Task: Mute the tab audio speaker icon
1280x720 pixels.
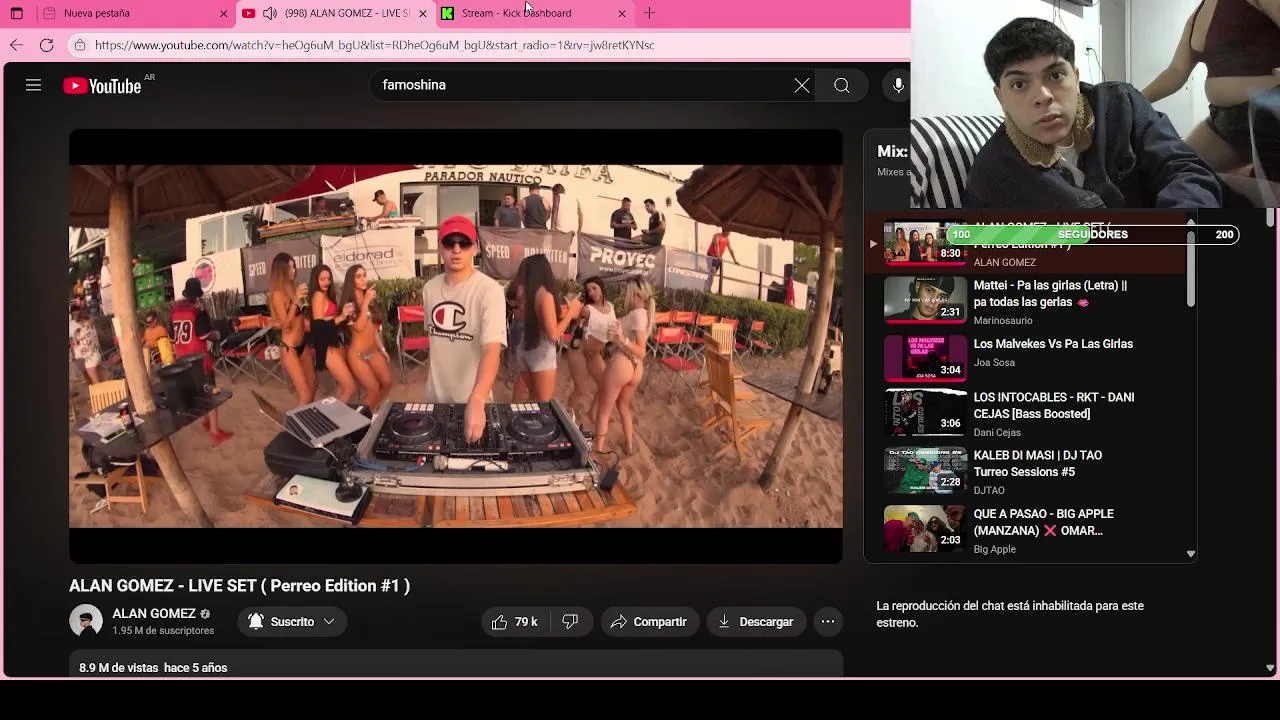Action: (270, 13)
